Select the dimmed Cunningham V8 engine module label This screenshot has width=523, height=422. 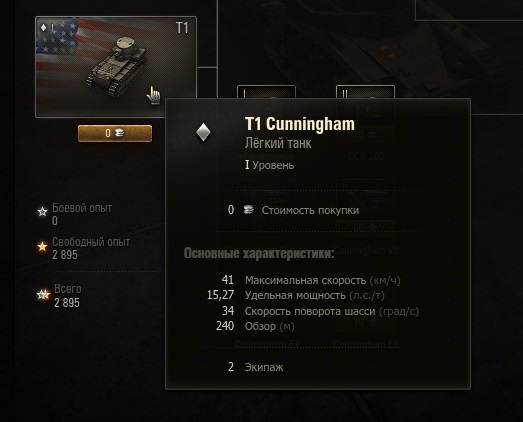366,251
